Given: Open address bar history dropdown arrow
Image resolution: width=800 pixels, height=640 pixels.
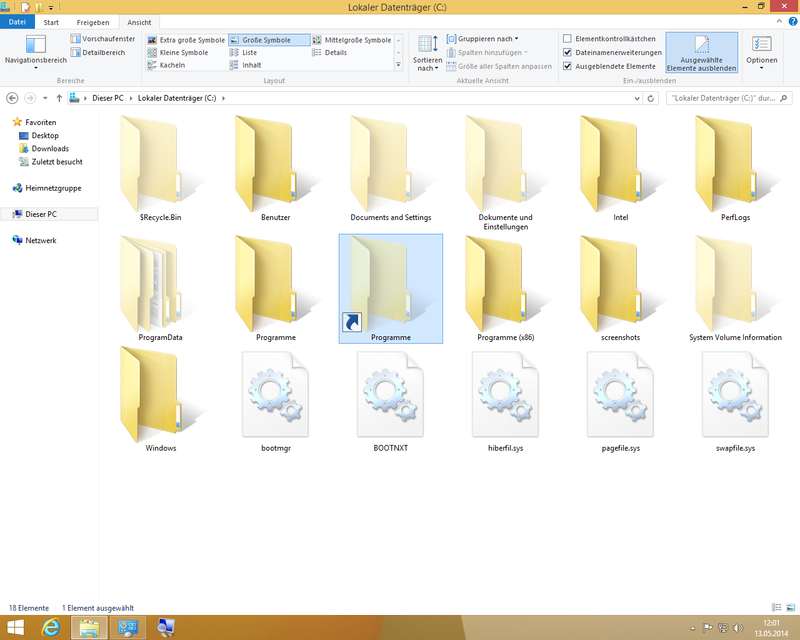Looking at the screenshot, I should [637, 98].
